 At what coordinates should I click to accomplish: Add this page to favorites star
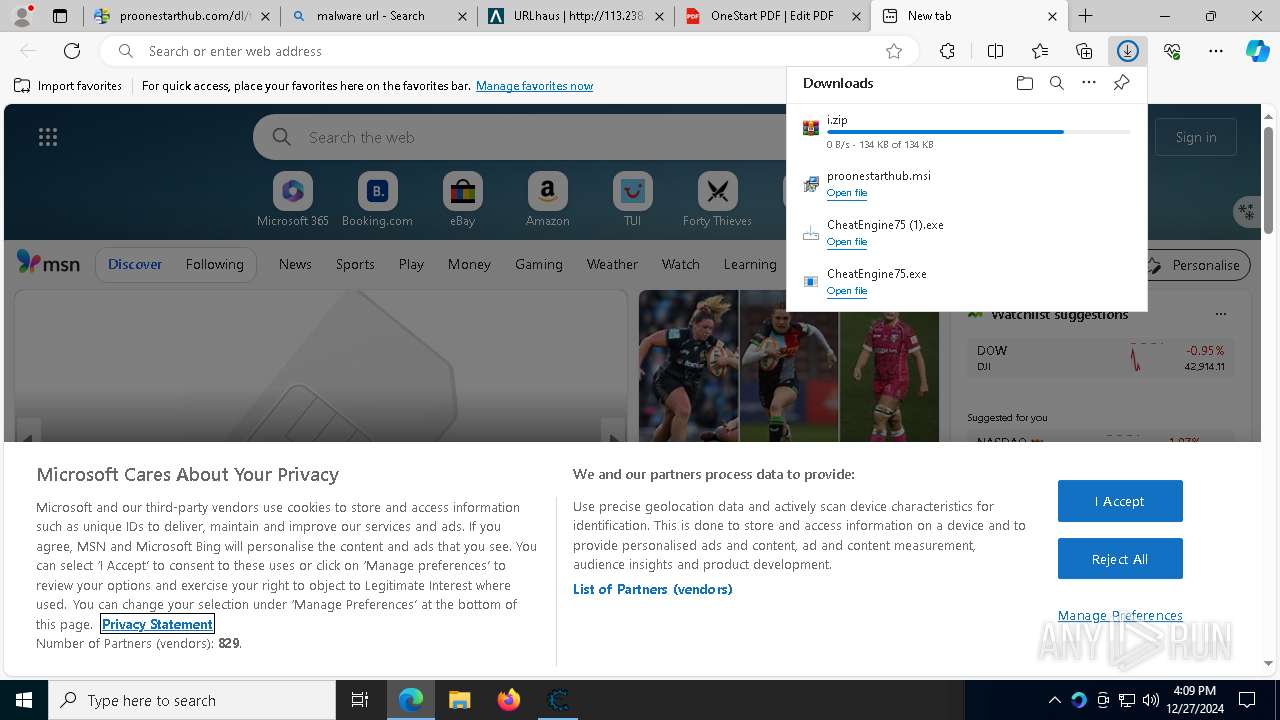tap(894, 51)
